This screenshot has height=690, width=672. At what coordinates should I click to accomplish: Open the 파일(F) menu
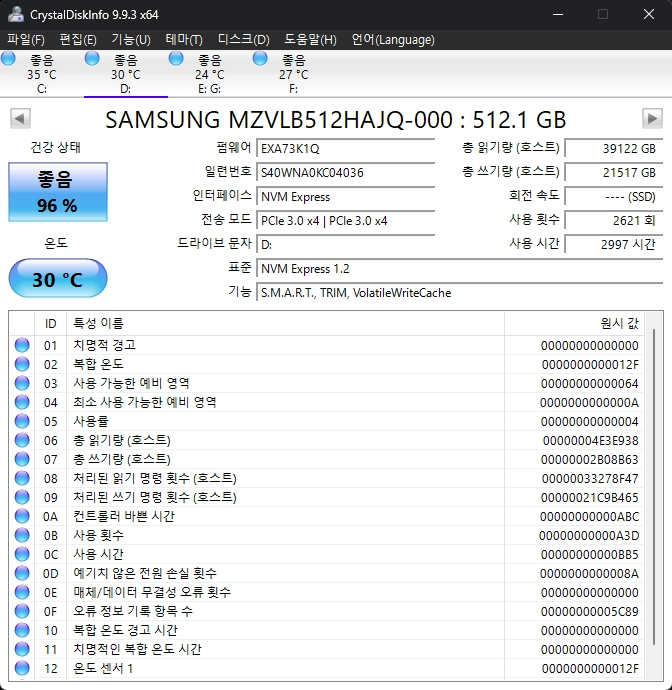pyautogui.click(x=26, y=40)
